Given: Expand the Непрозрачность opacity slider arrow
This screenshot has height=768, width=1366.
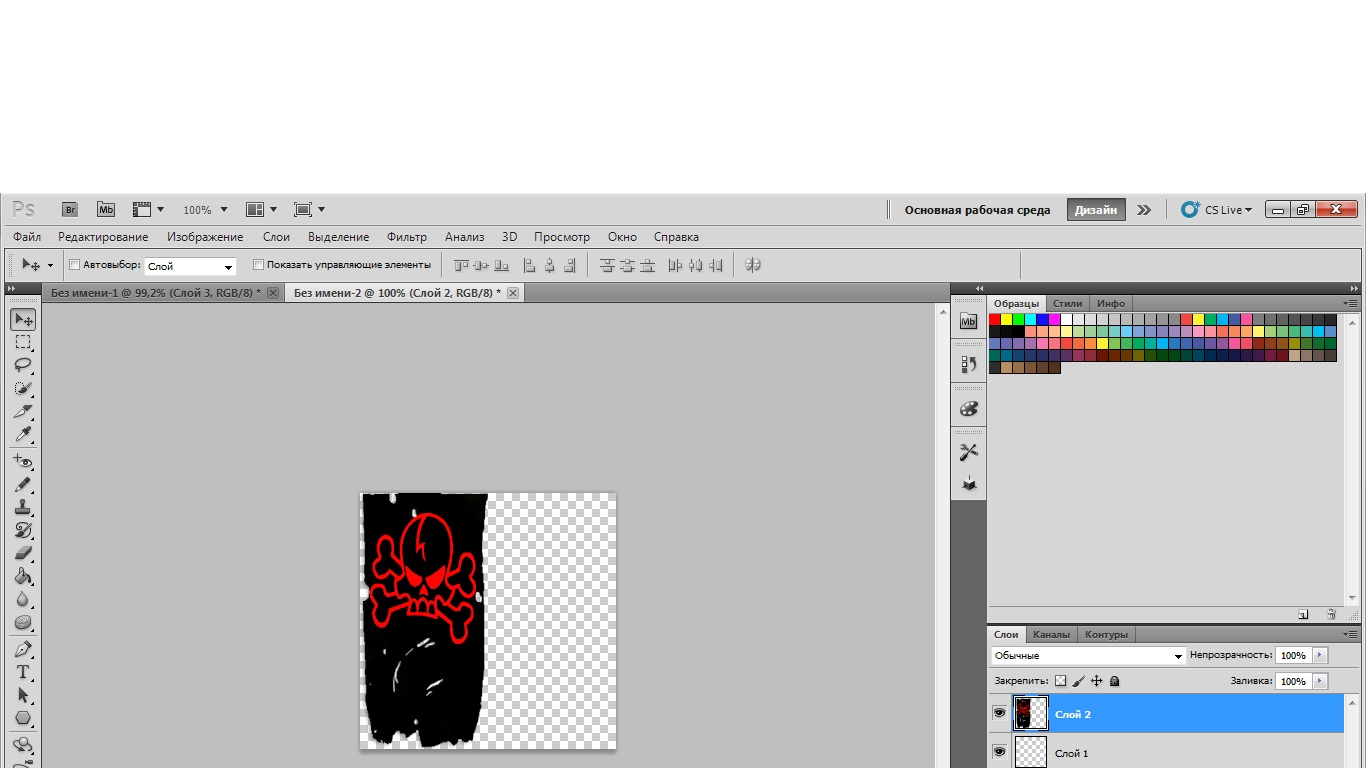Looking at the screenshot, I should click(1320, 655).
